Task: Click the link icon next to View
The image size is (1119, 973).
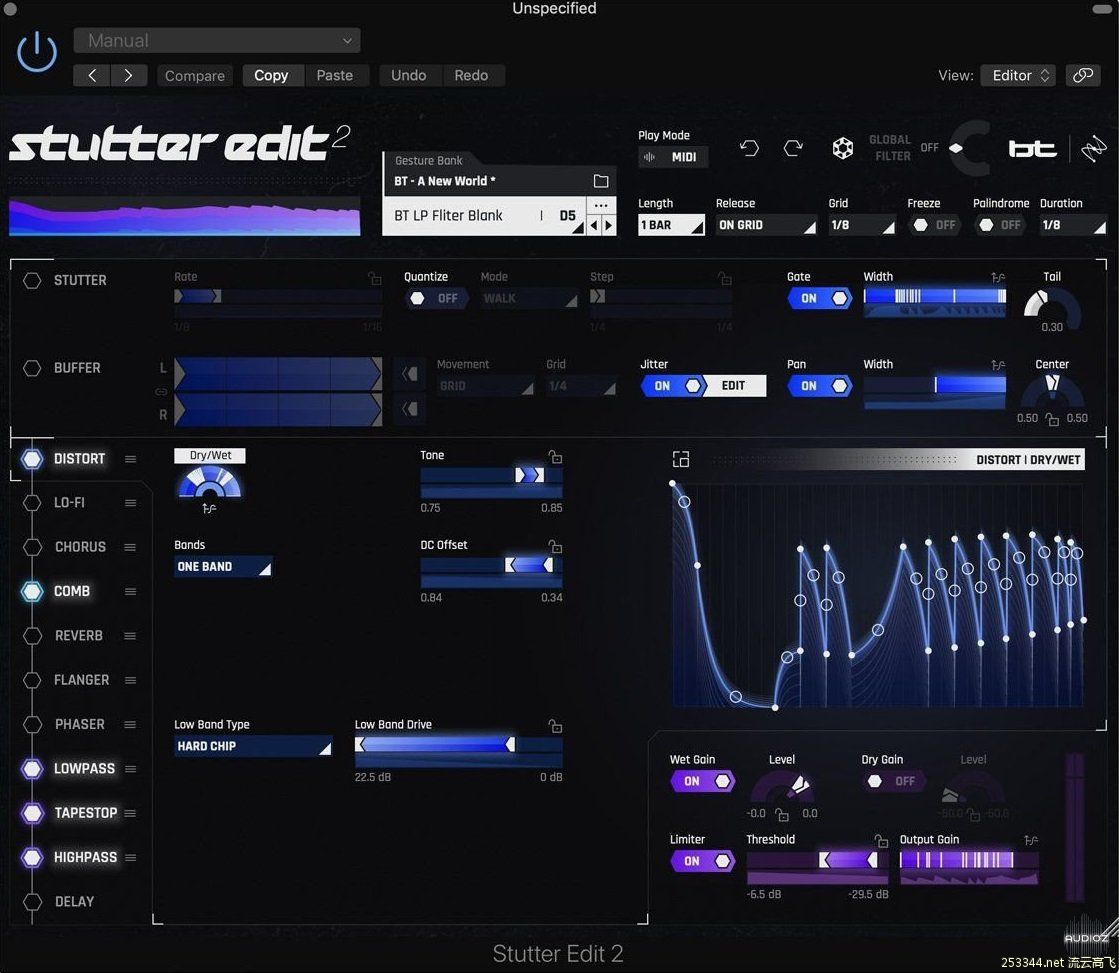Action: (1083, 75)
